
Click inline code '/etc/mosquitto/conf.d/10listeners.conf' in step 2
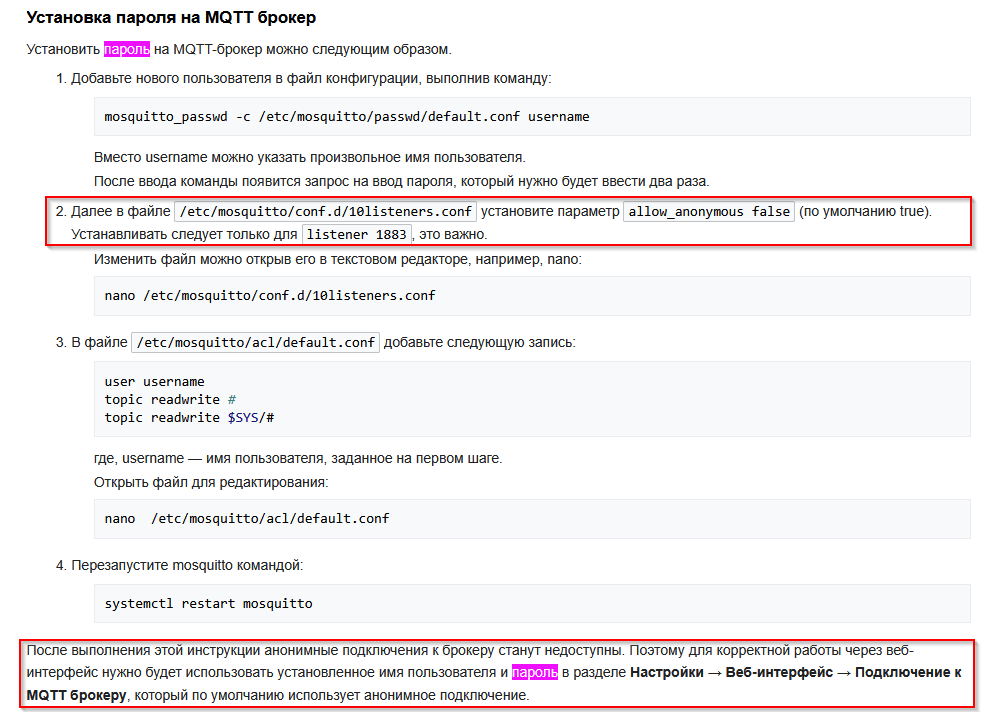click(326, 212)
